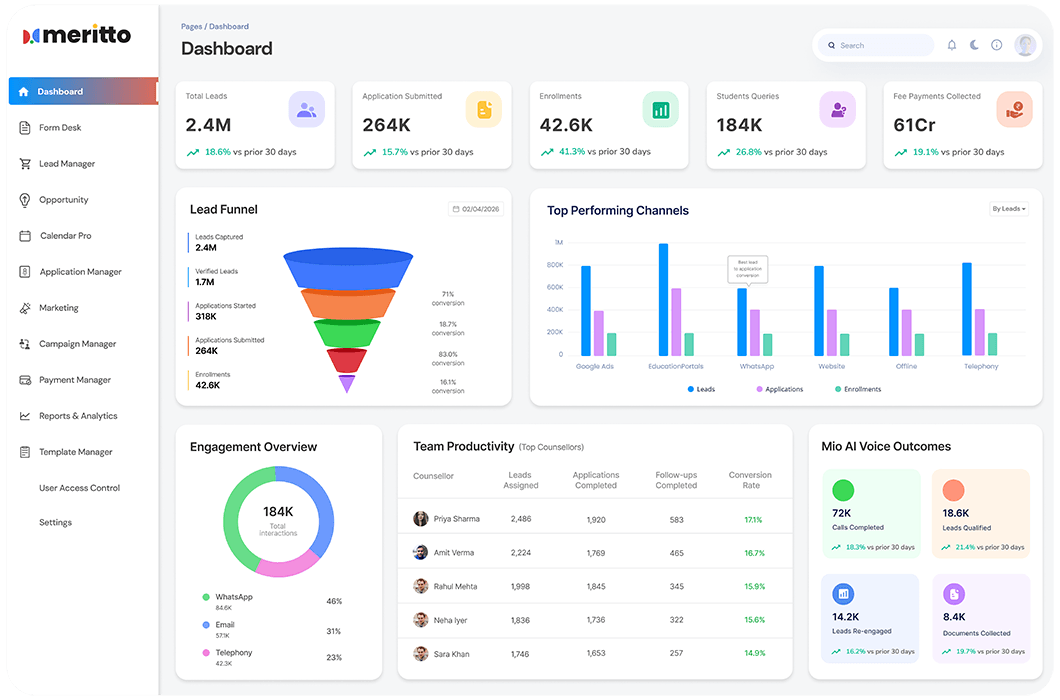The image size is (1060, 700).
Task: Open User Access Control
Action: [79, 488]
